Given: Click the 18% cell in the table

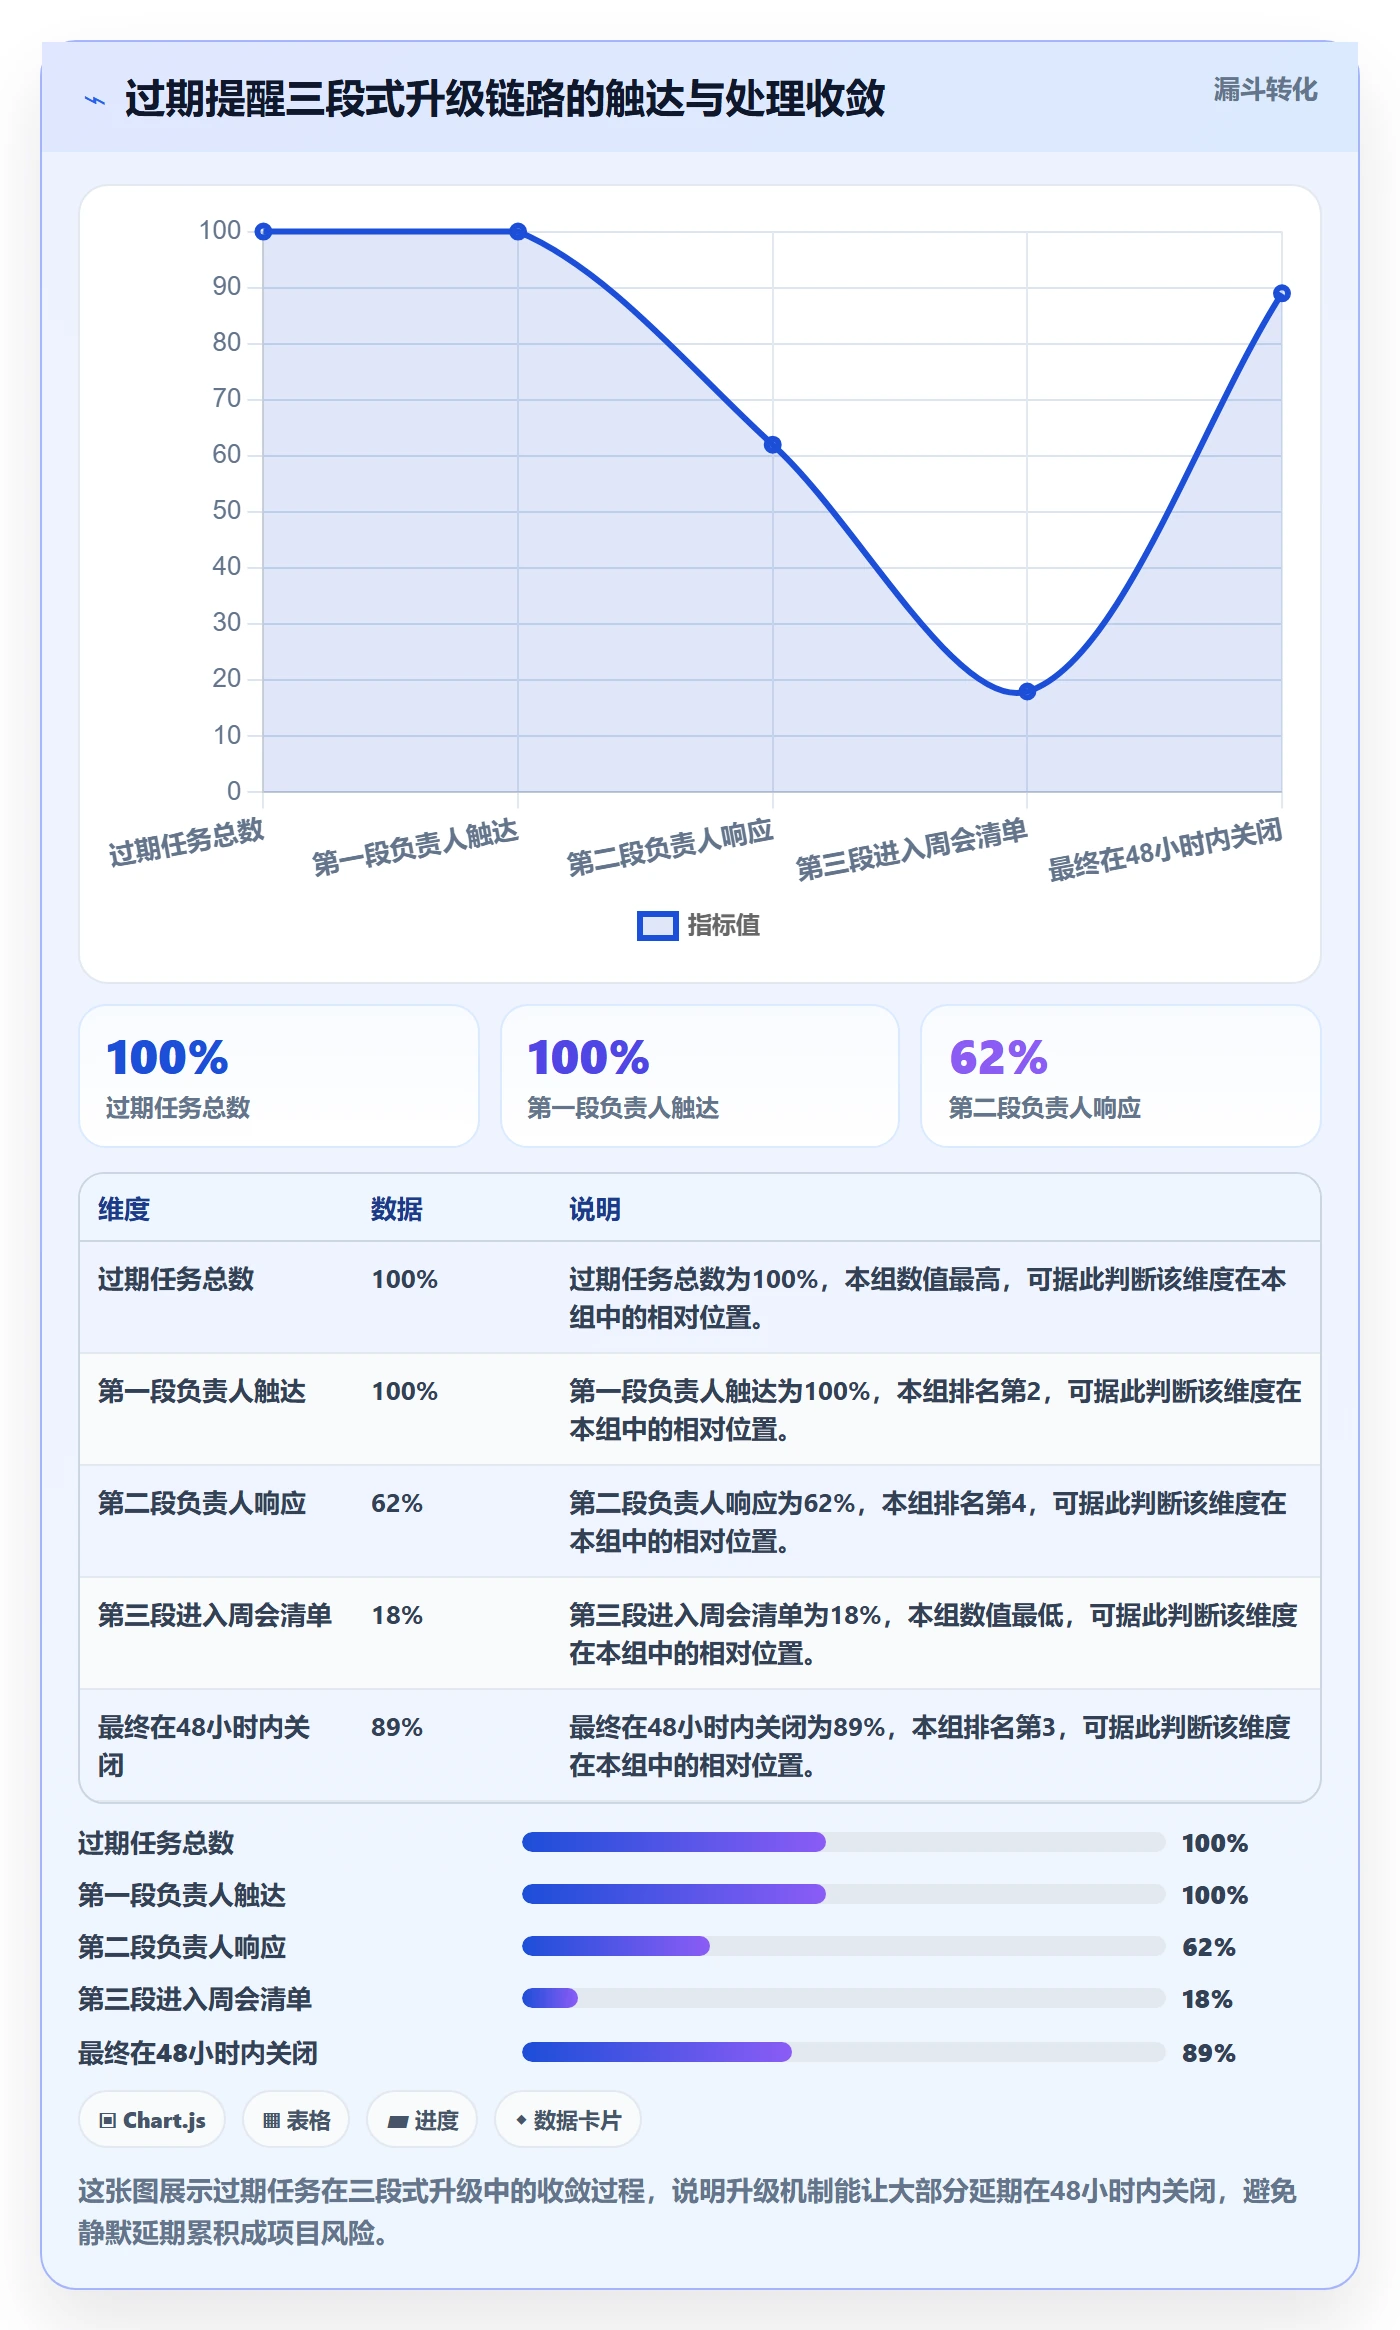Looking at the screenshot, I should 397,1615.
